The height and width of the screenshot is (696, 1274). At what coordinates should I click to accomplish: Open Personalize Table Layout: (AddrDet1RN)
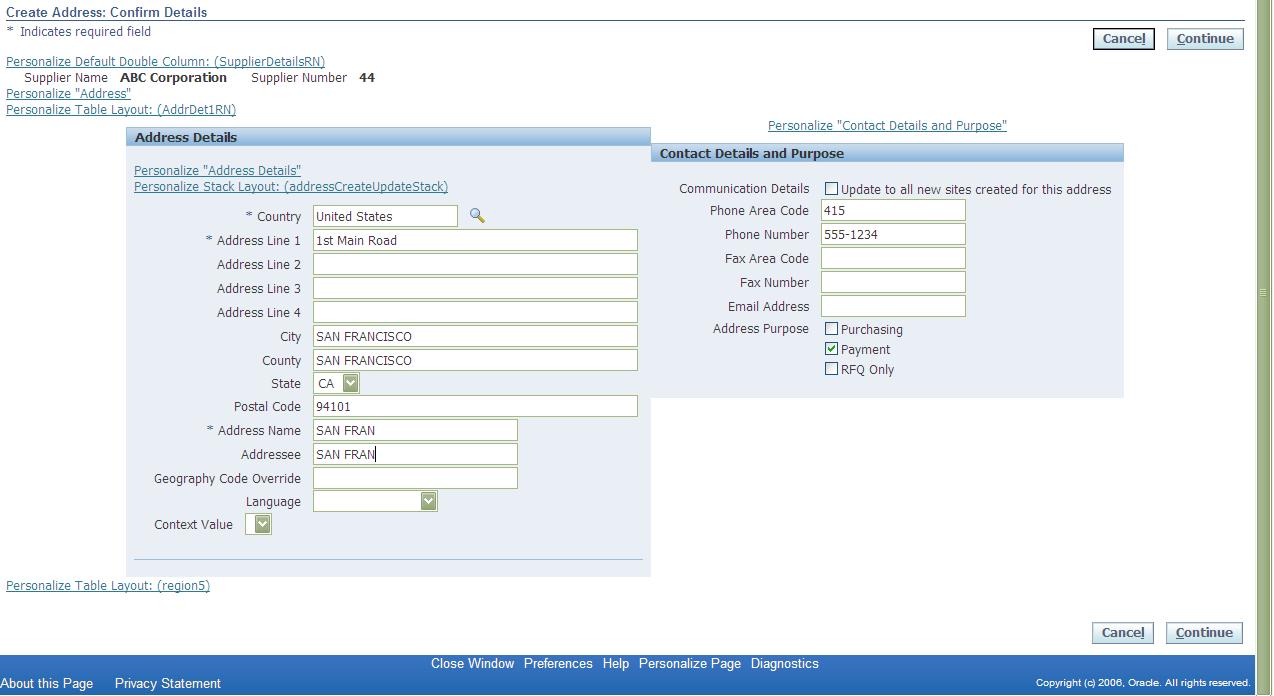(x=120, y=109)
